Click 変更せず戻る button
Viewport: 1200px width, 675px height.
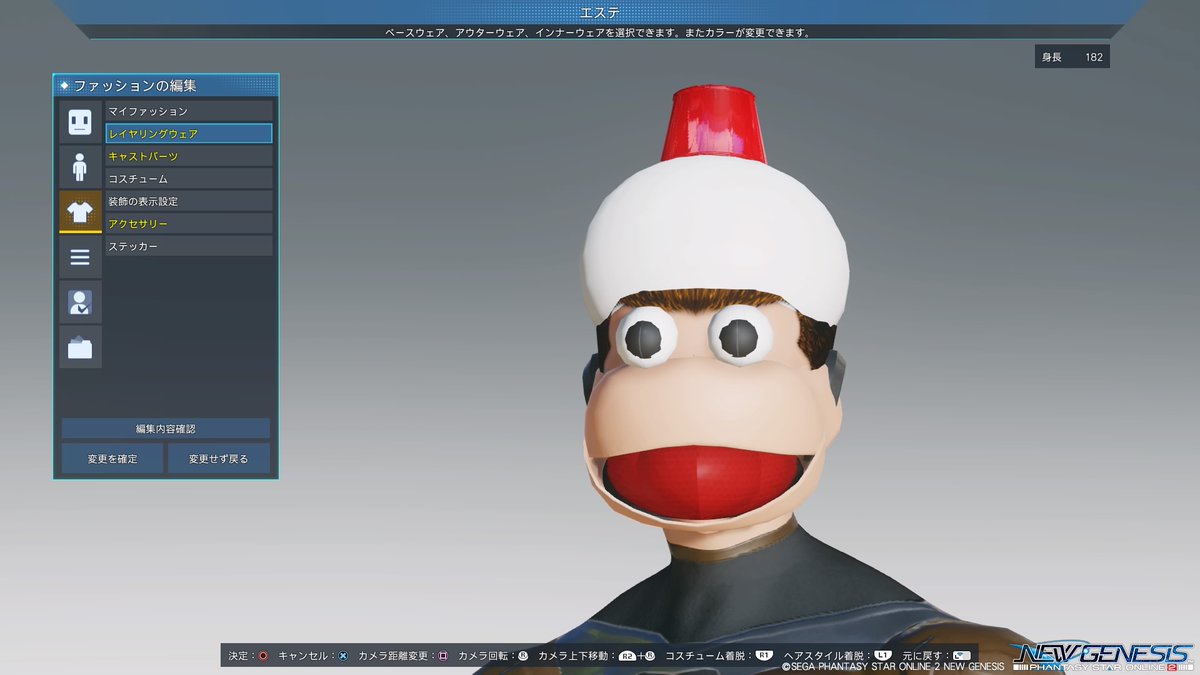(219, 458)
